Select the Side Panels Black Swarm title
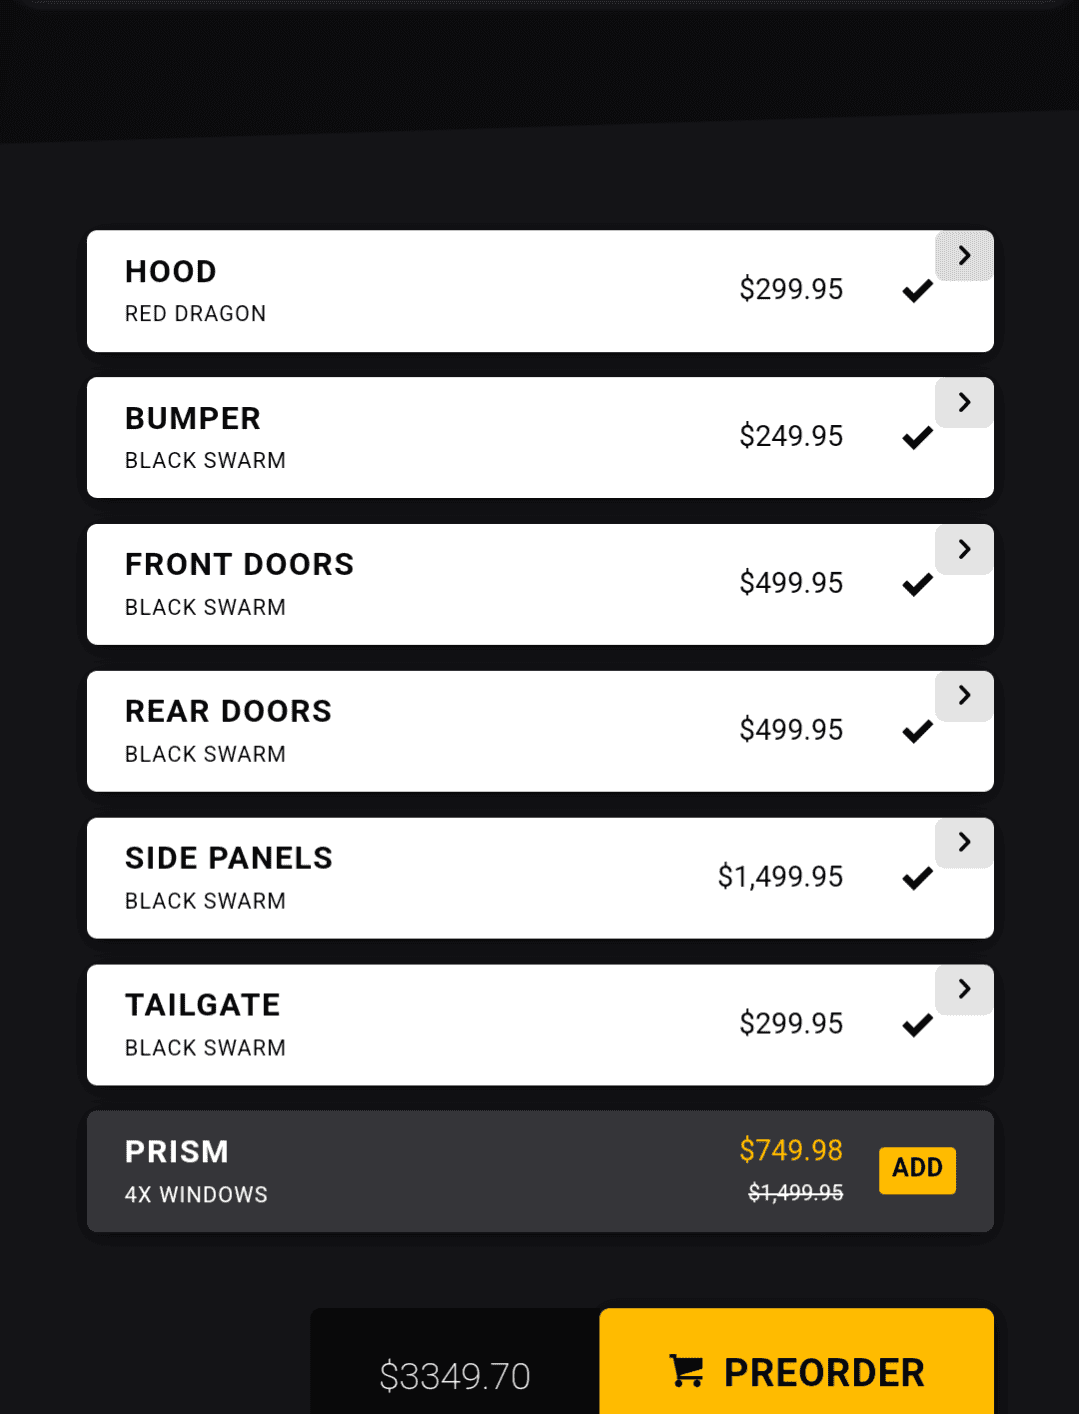 pyautogui.click(x=229, y=858)
